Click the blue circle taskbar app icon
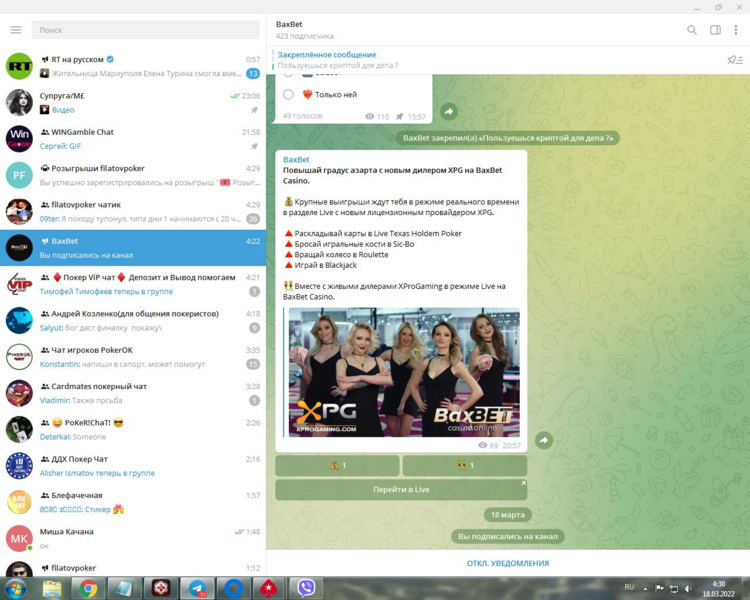The width and height of the screenshot is (750, 600). click(x=233, y=588)
